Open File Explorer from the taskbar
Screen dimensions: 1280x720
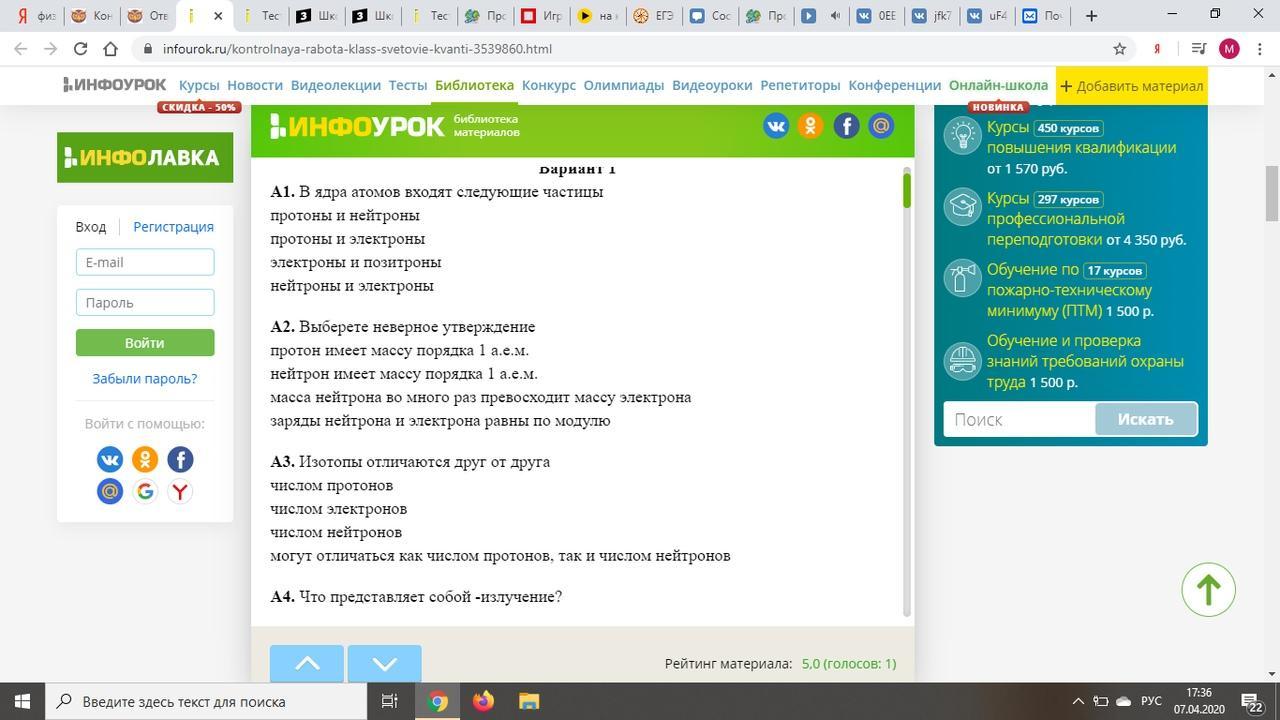coord(529,701)
